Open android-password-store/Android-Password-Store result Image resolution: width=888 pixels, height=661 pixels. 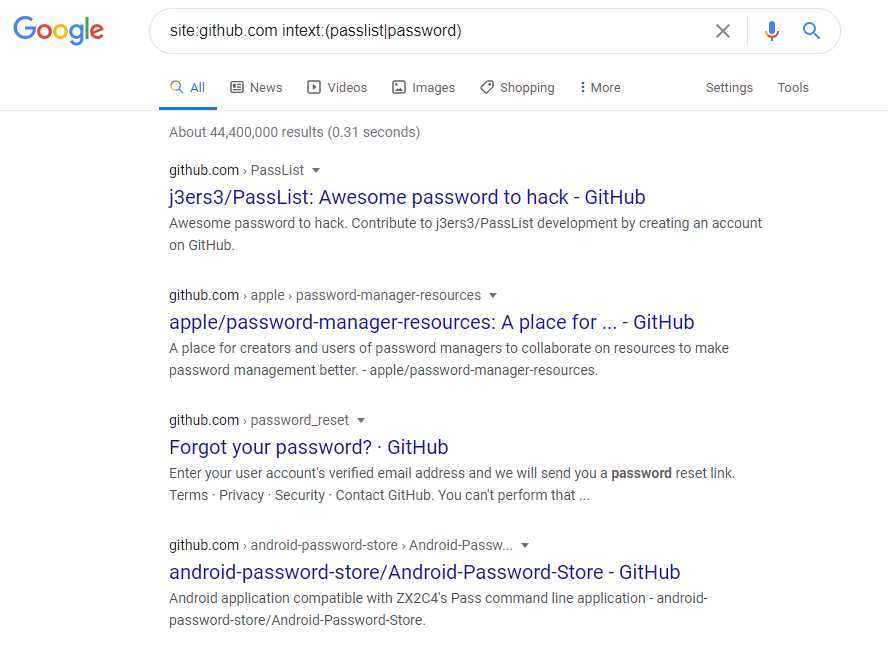tap(425, 572)
